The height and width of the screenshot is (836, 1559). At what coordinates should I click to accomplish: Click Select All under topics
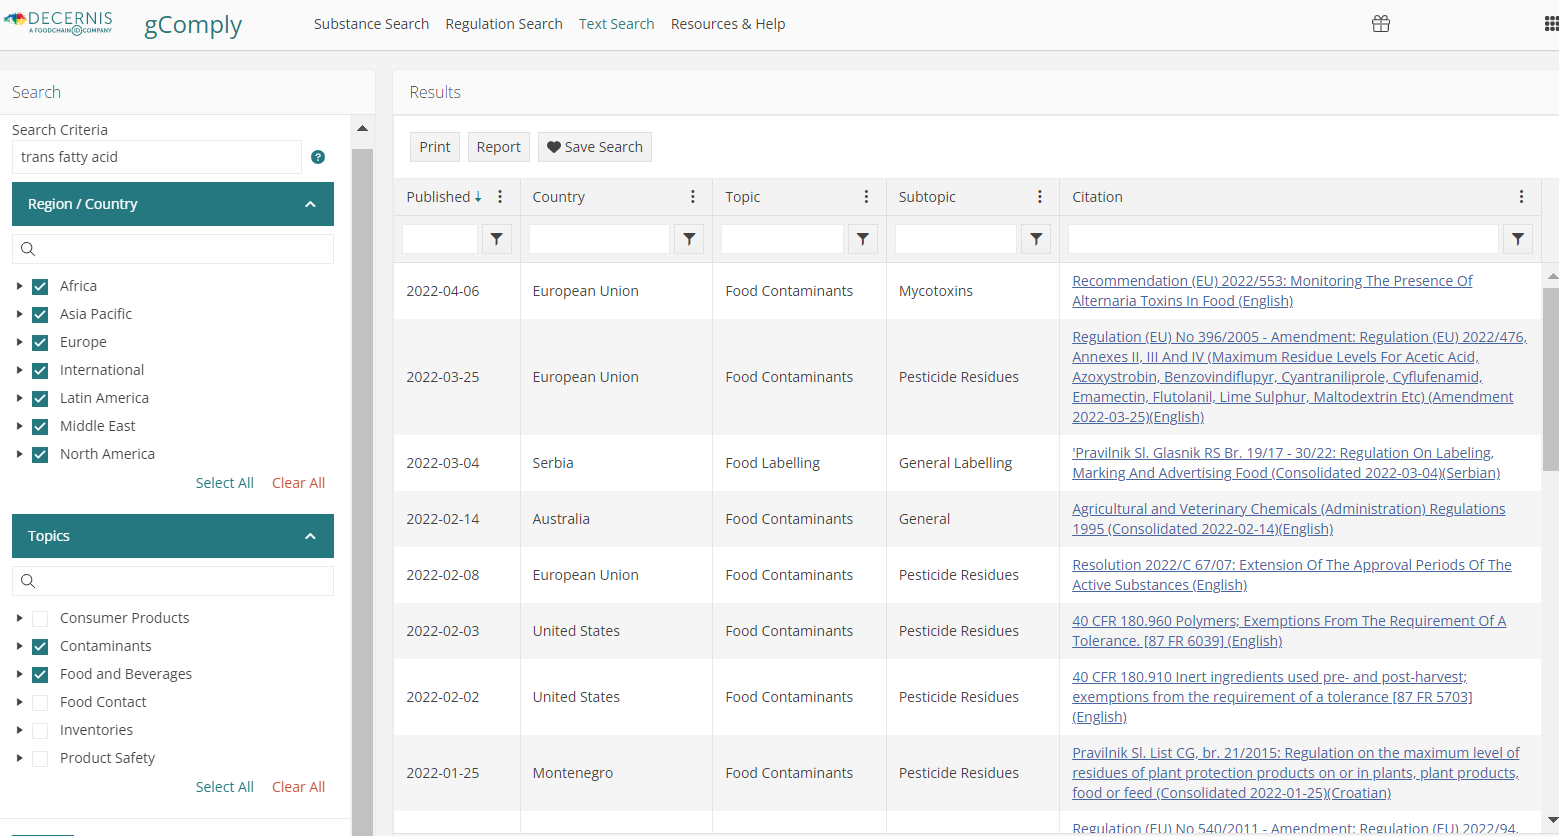coord(225,787)
